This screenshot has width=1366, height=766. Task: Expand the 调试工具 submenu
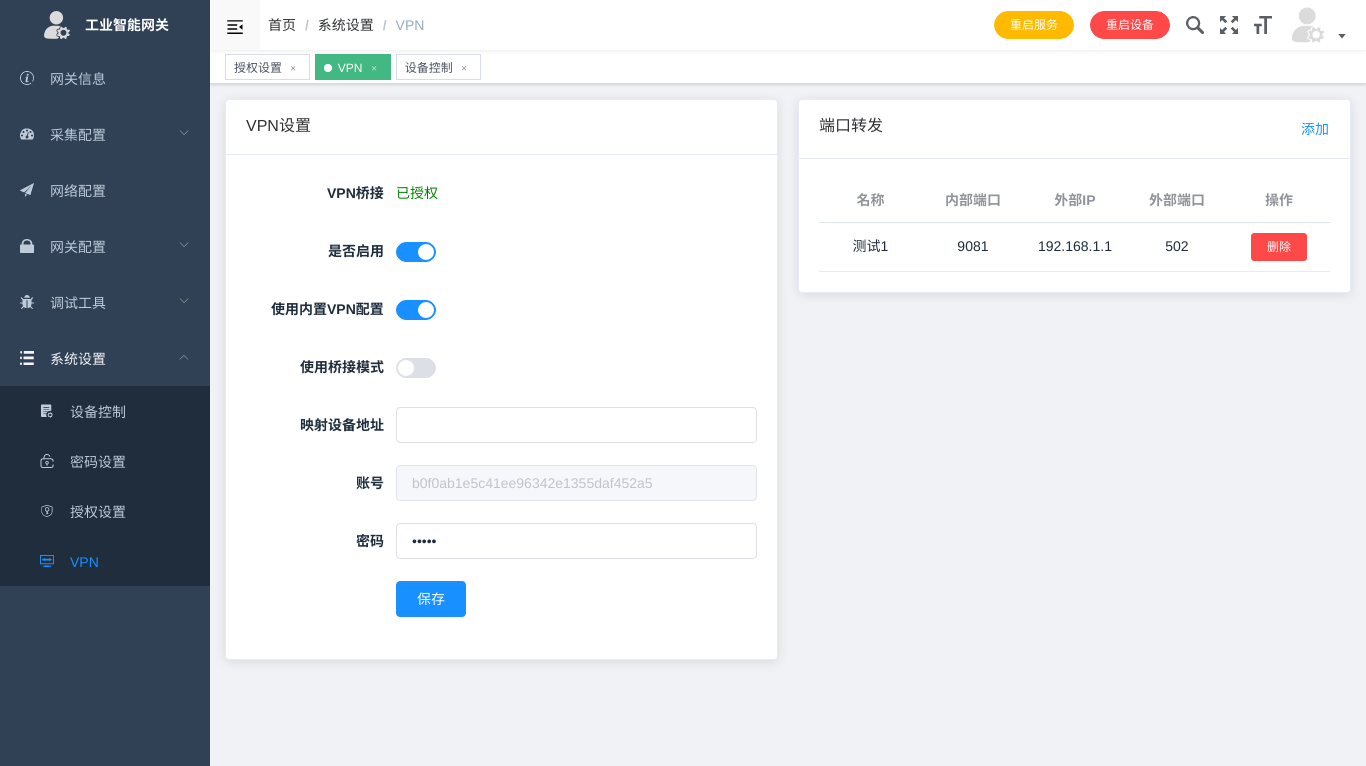coord(105,302)
